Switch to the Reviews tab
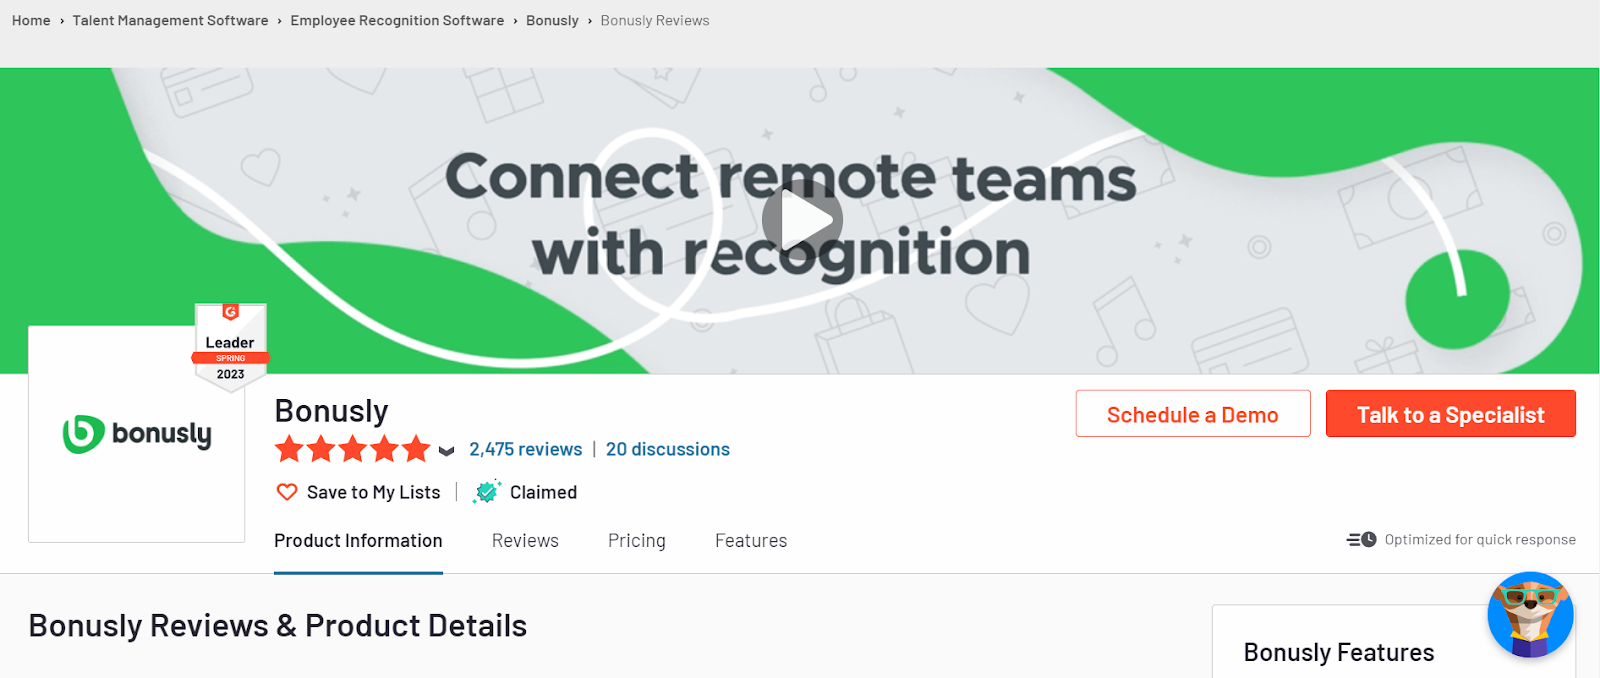The image size is (1600, 678). (524, 540)
